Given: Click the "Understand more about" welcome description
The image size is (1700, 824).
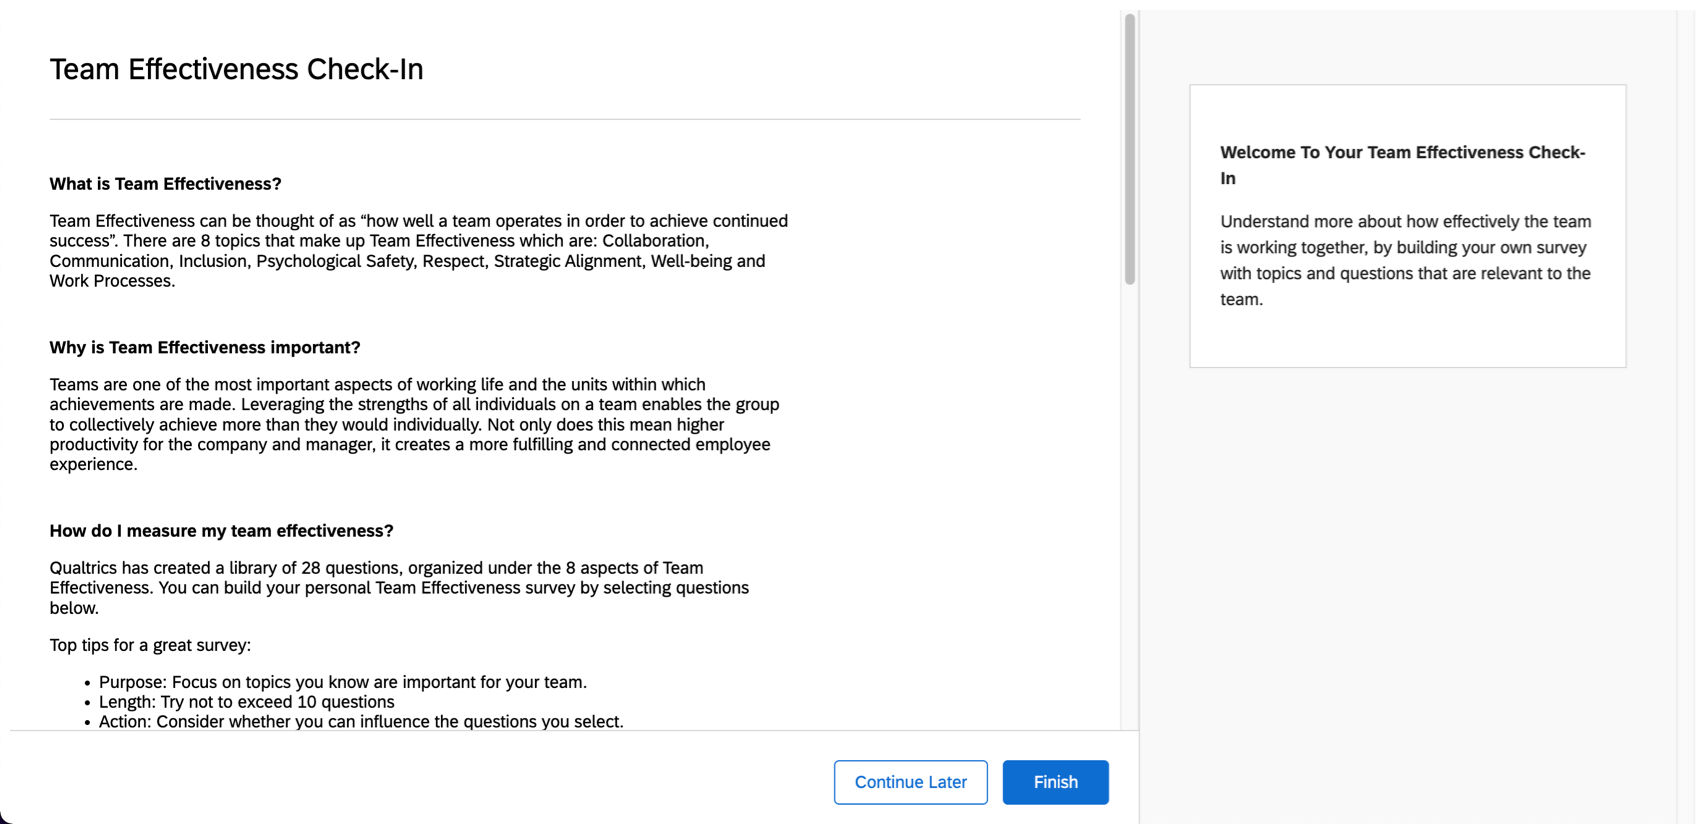Looking at the screenshot, I should [x=1405, y=260].
